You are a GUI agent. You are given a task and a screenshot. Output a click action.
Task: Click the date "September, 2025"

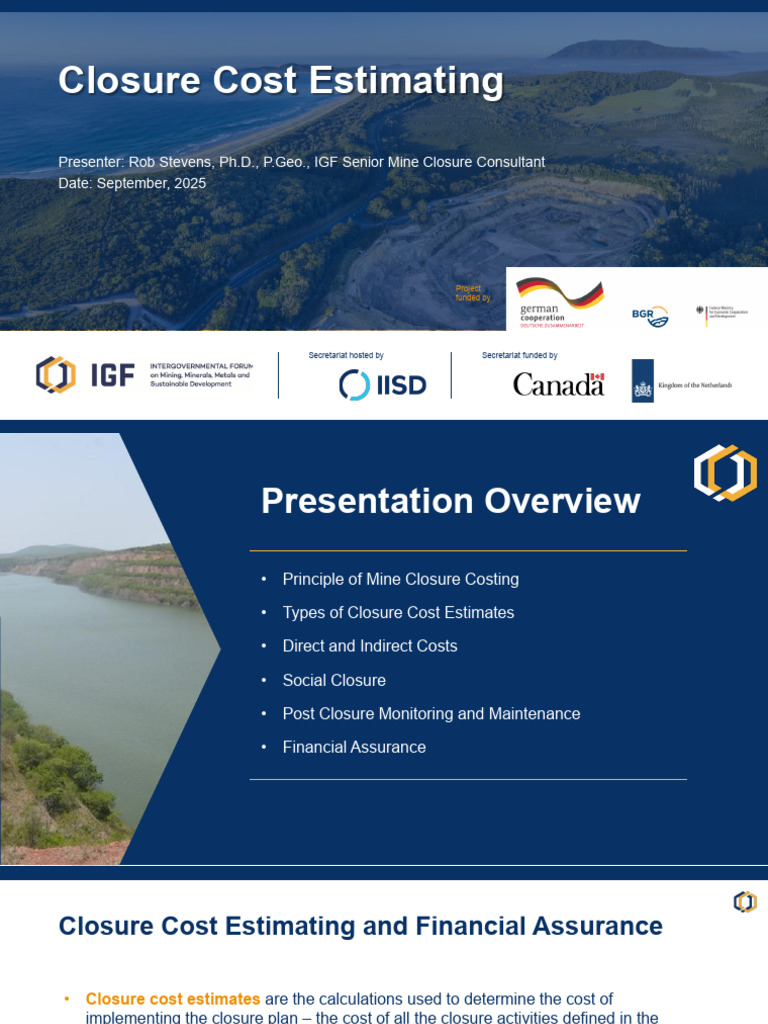(152, 184)
